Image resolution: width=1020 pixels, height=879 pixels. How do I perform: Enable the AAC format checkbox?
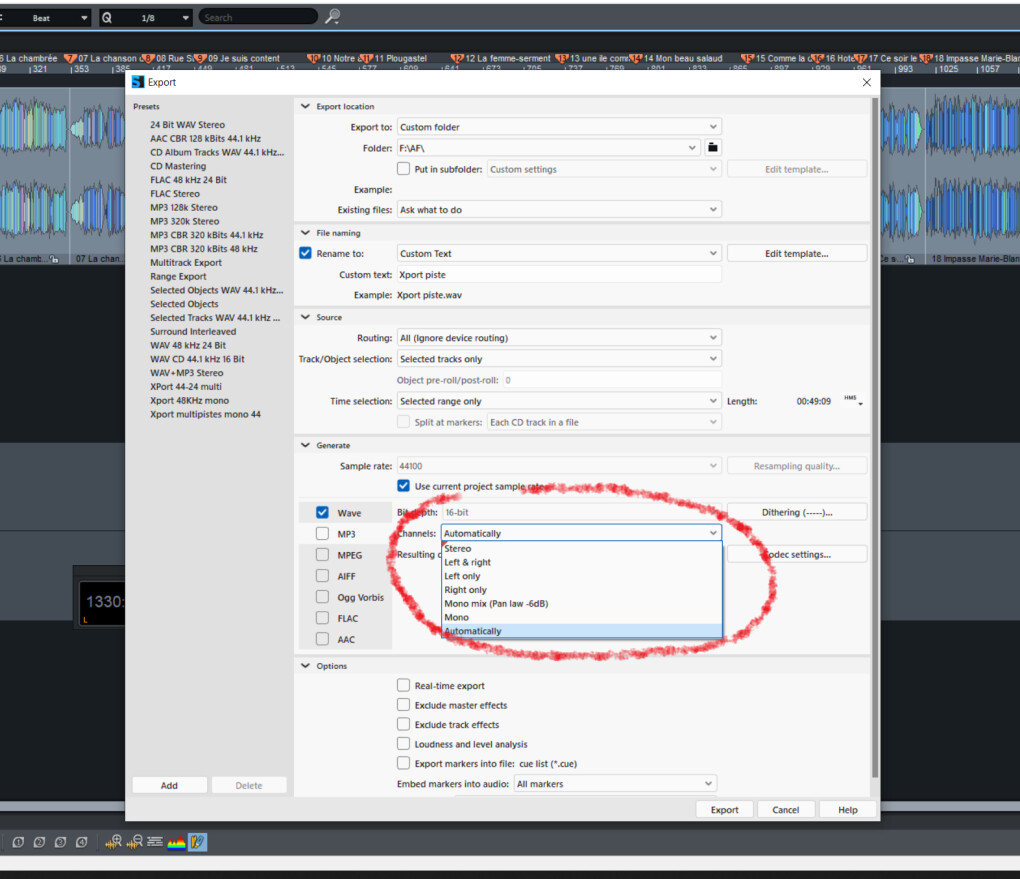(x=322, y=639)
